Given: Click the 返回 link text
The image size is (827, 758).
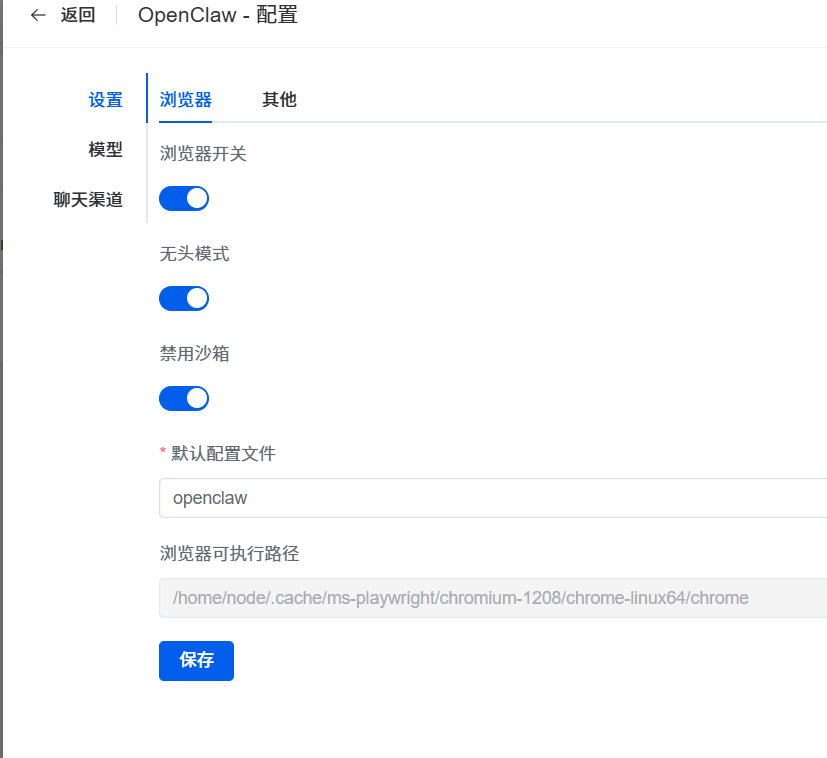Looking at the screenshot, I should 78,15.
